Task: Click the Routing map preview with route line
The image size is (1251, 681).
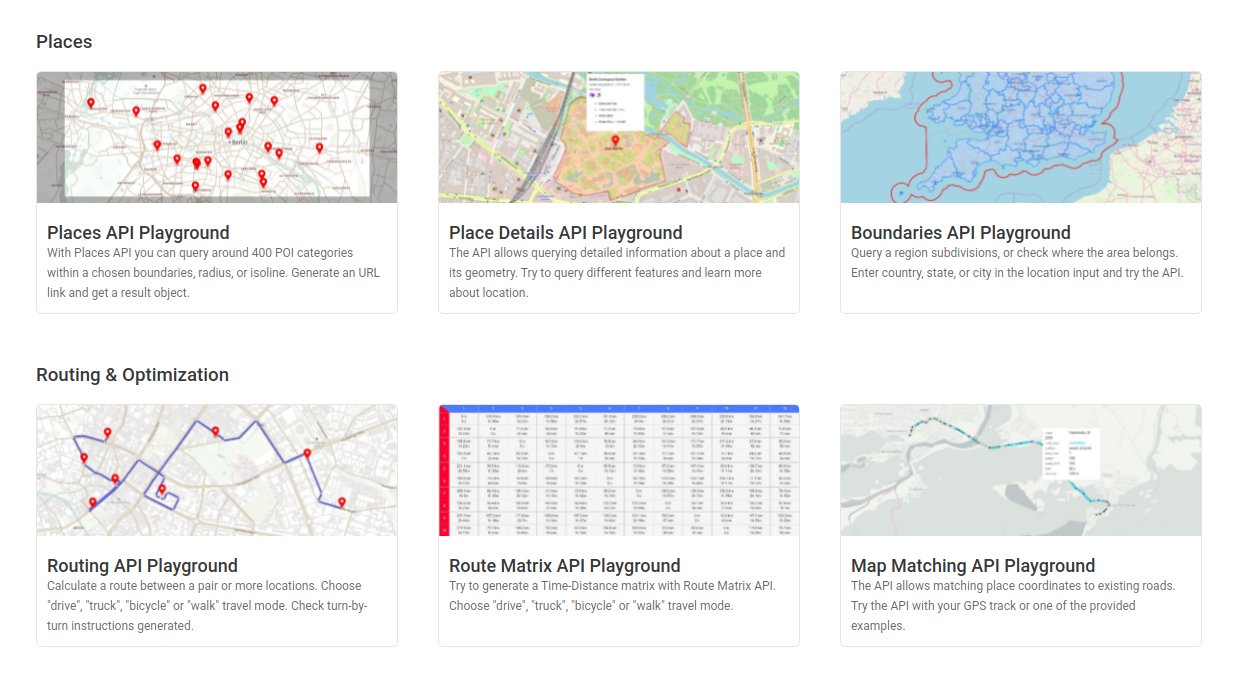Action: 216,470
